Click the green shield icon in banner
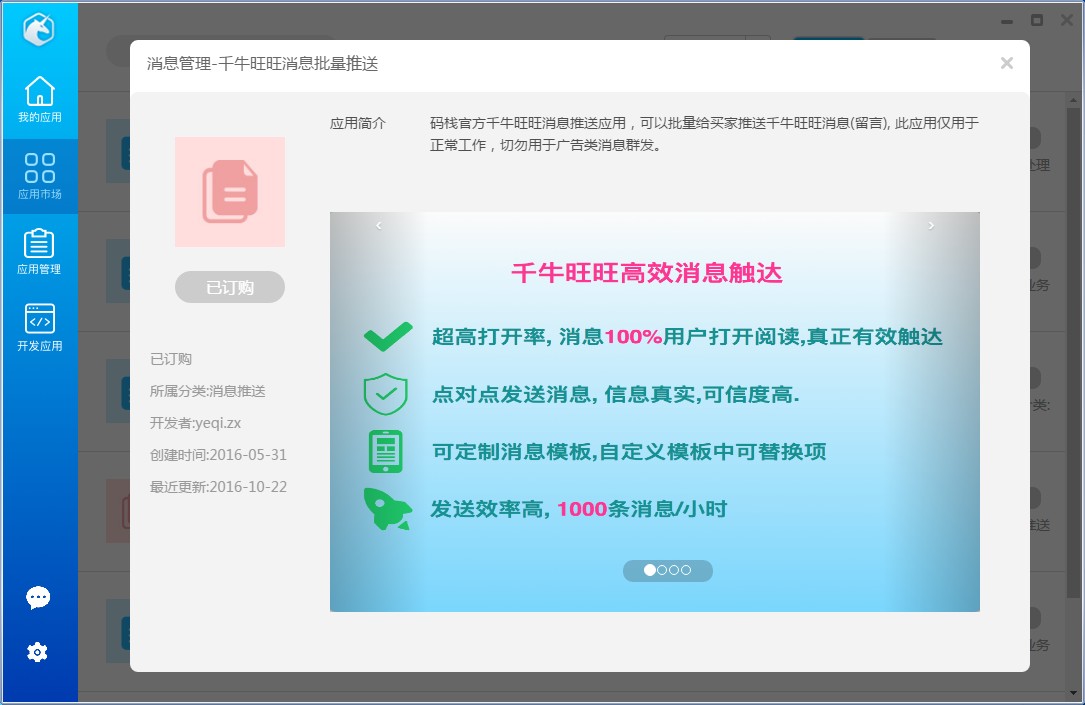The width and height of the screenshot is (1085, 705). 385,394
